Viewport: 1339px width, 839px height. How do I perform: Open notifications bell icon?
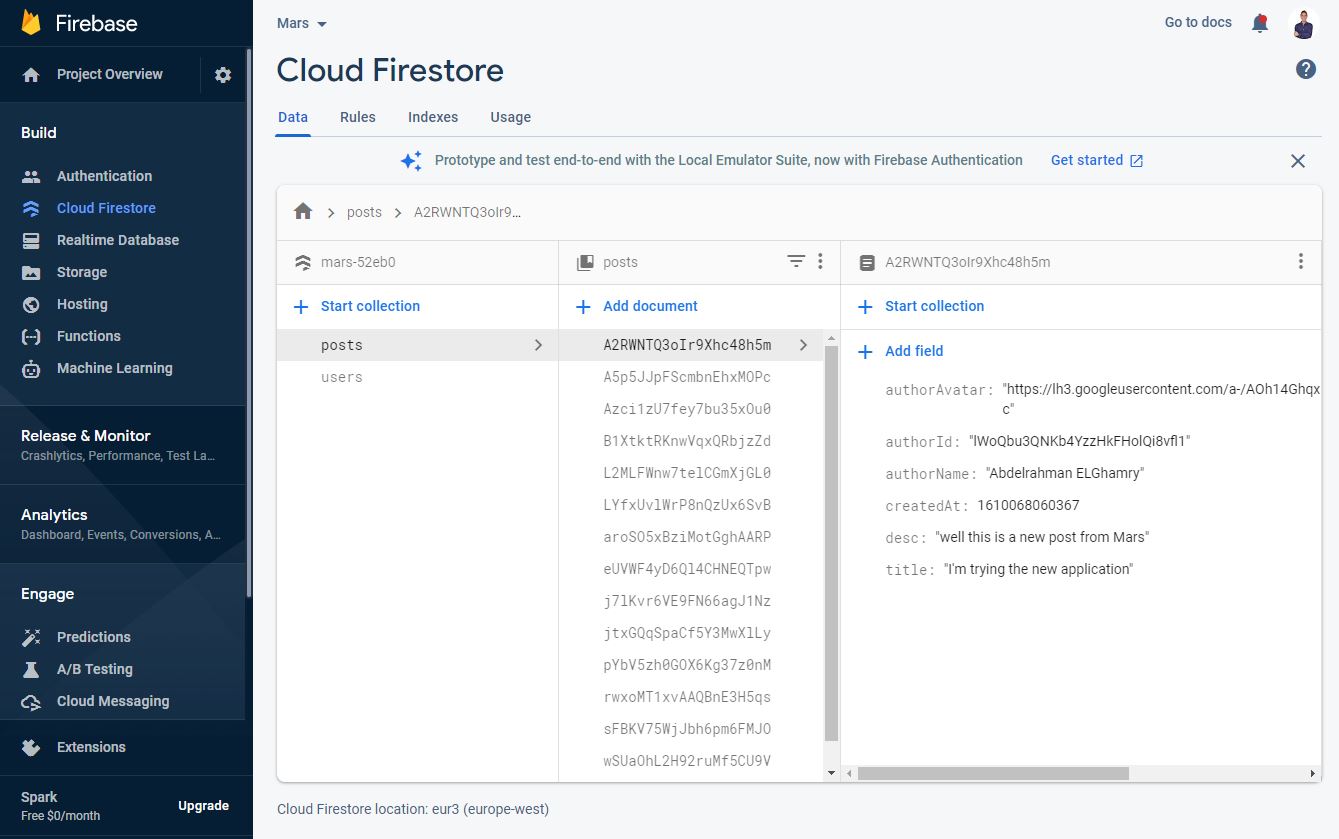pos(1260,23)
